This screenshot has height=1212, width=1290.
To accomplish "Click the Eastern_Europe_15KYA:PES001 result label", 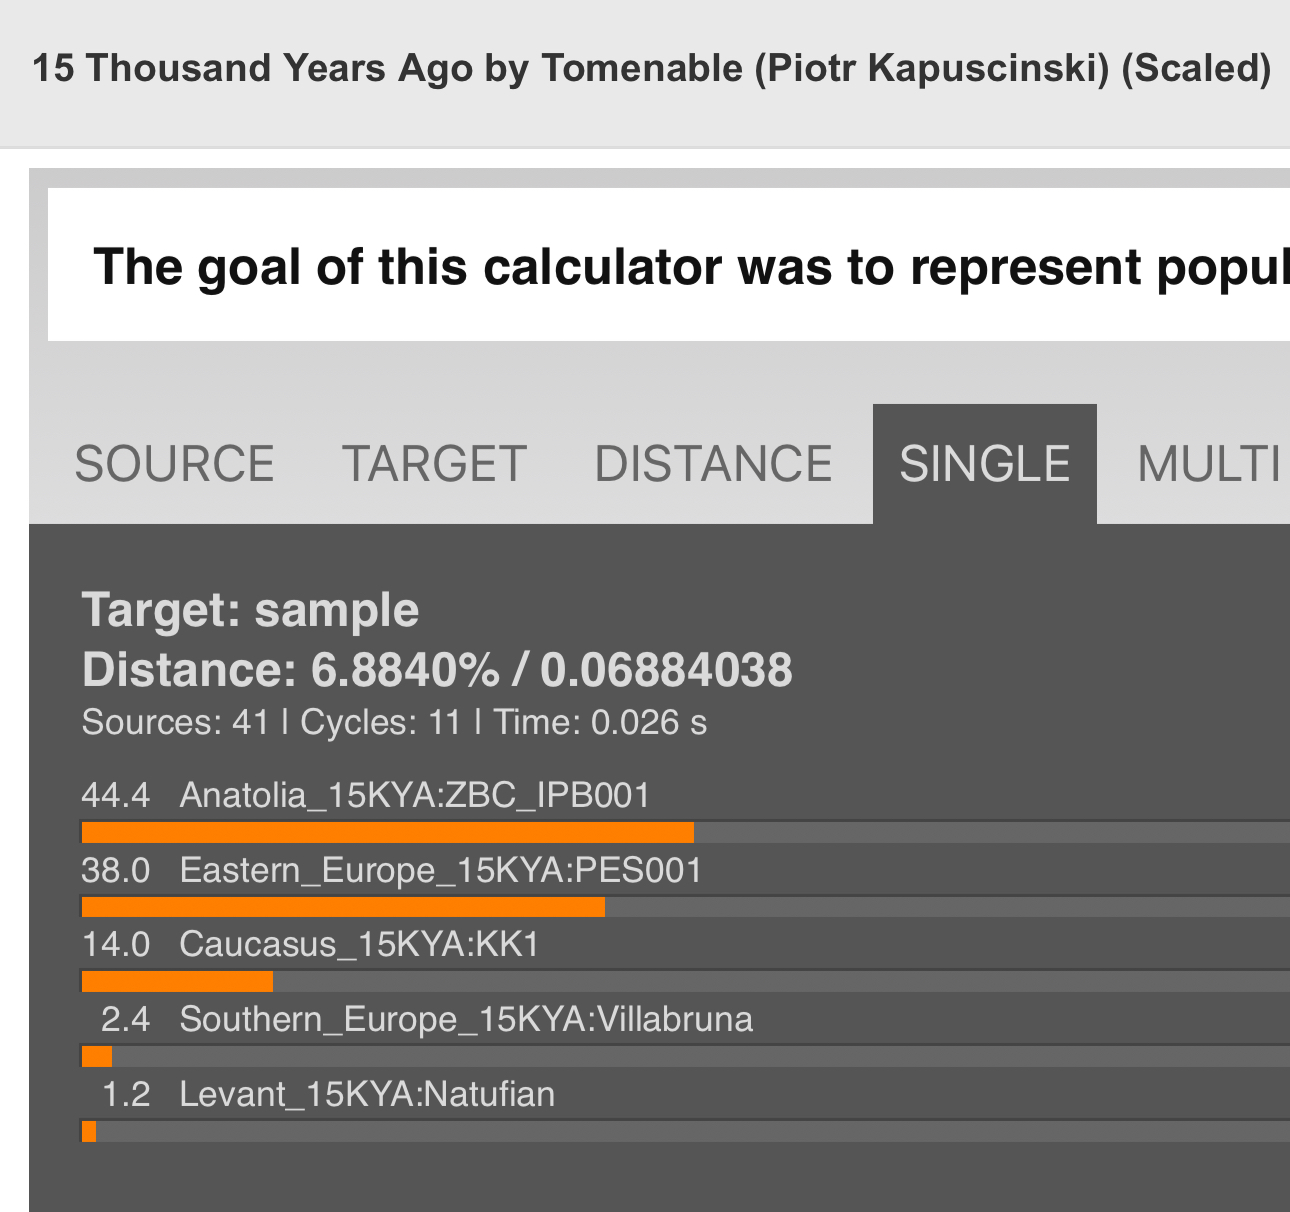I will pyautogui.click(x=441, y=870).
